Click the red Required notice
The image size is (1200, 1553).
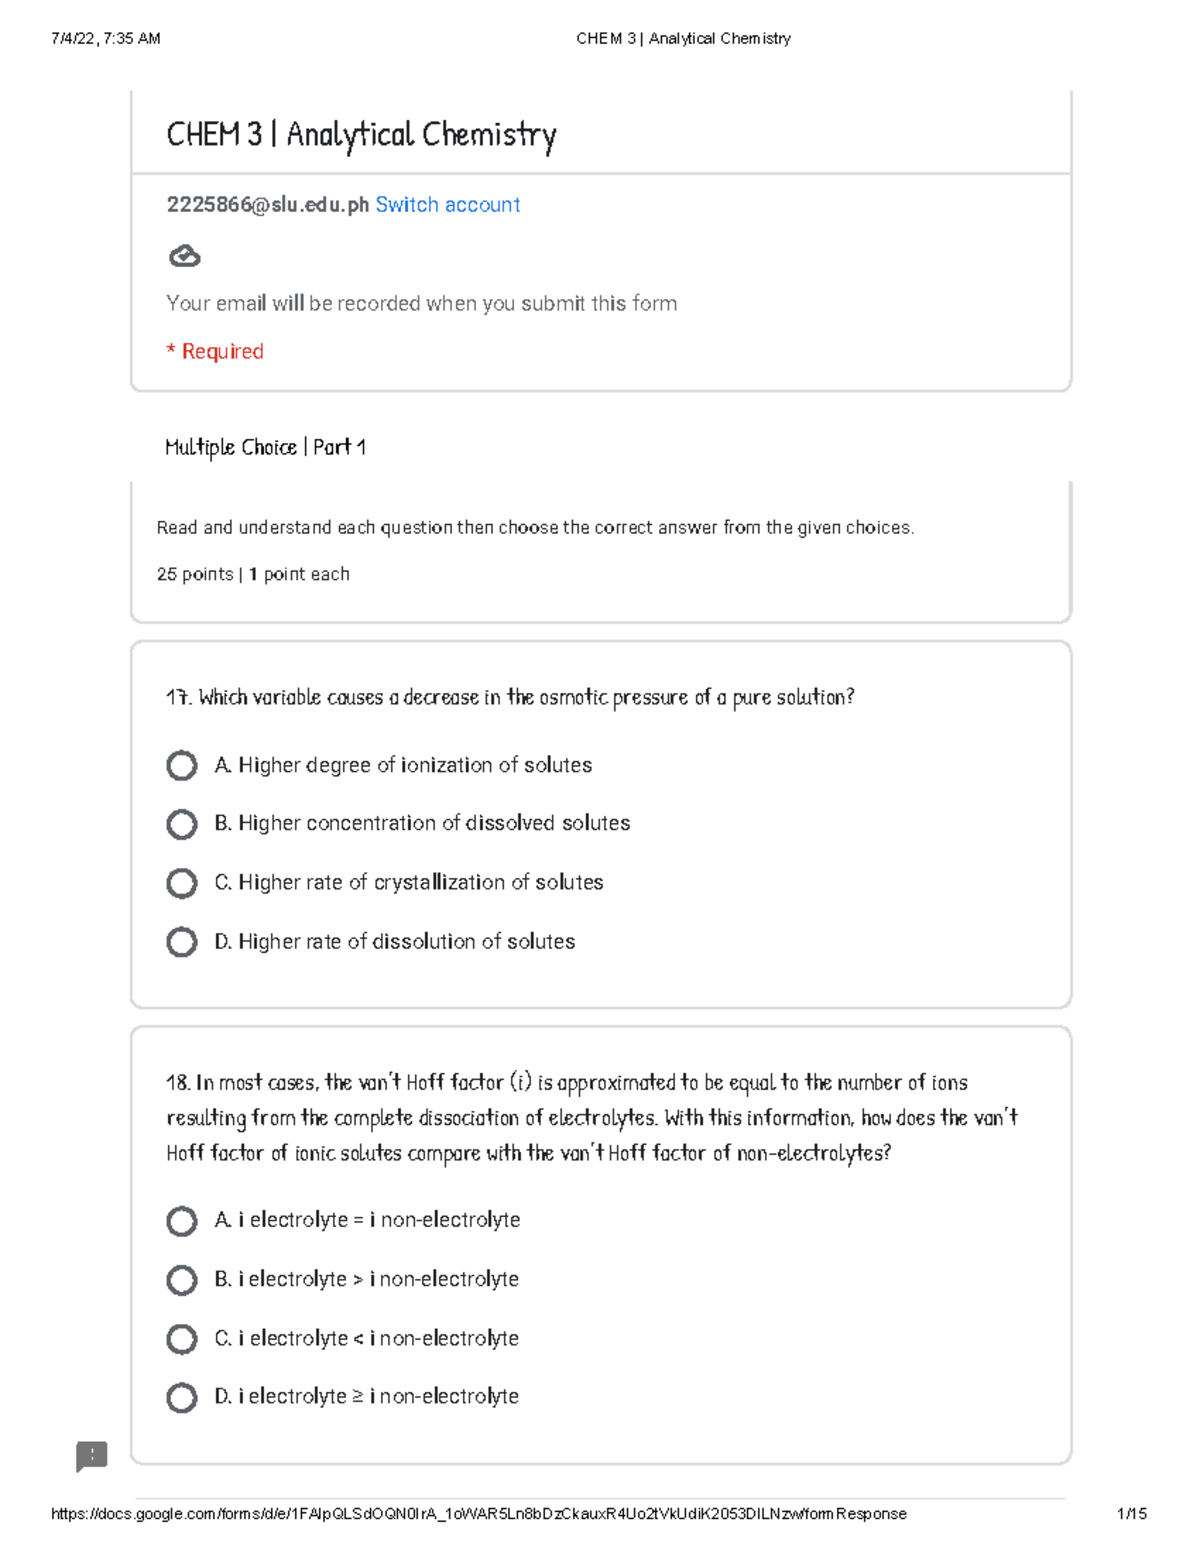pyautogui.click(x=215, y=352)
